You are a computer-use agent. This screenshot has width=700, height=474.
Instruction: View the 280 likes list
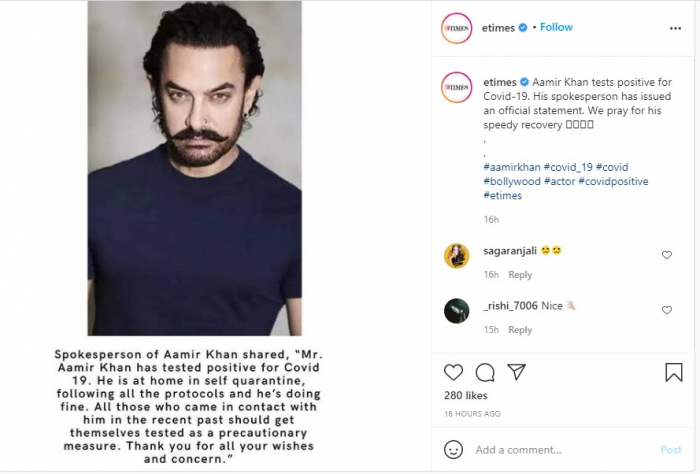click(x=464, y=398)
